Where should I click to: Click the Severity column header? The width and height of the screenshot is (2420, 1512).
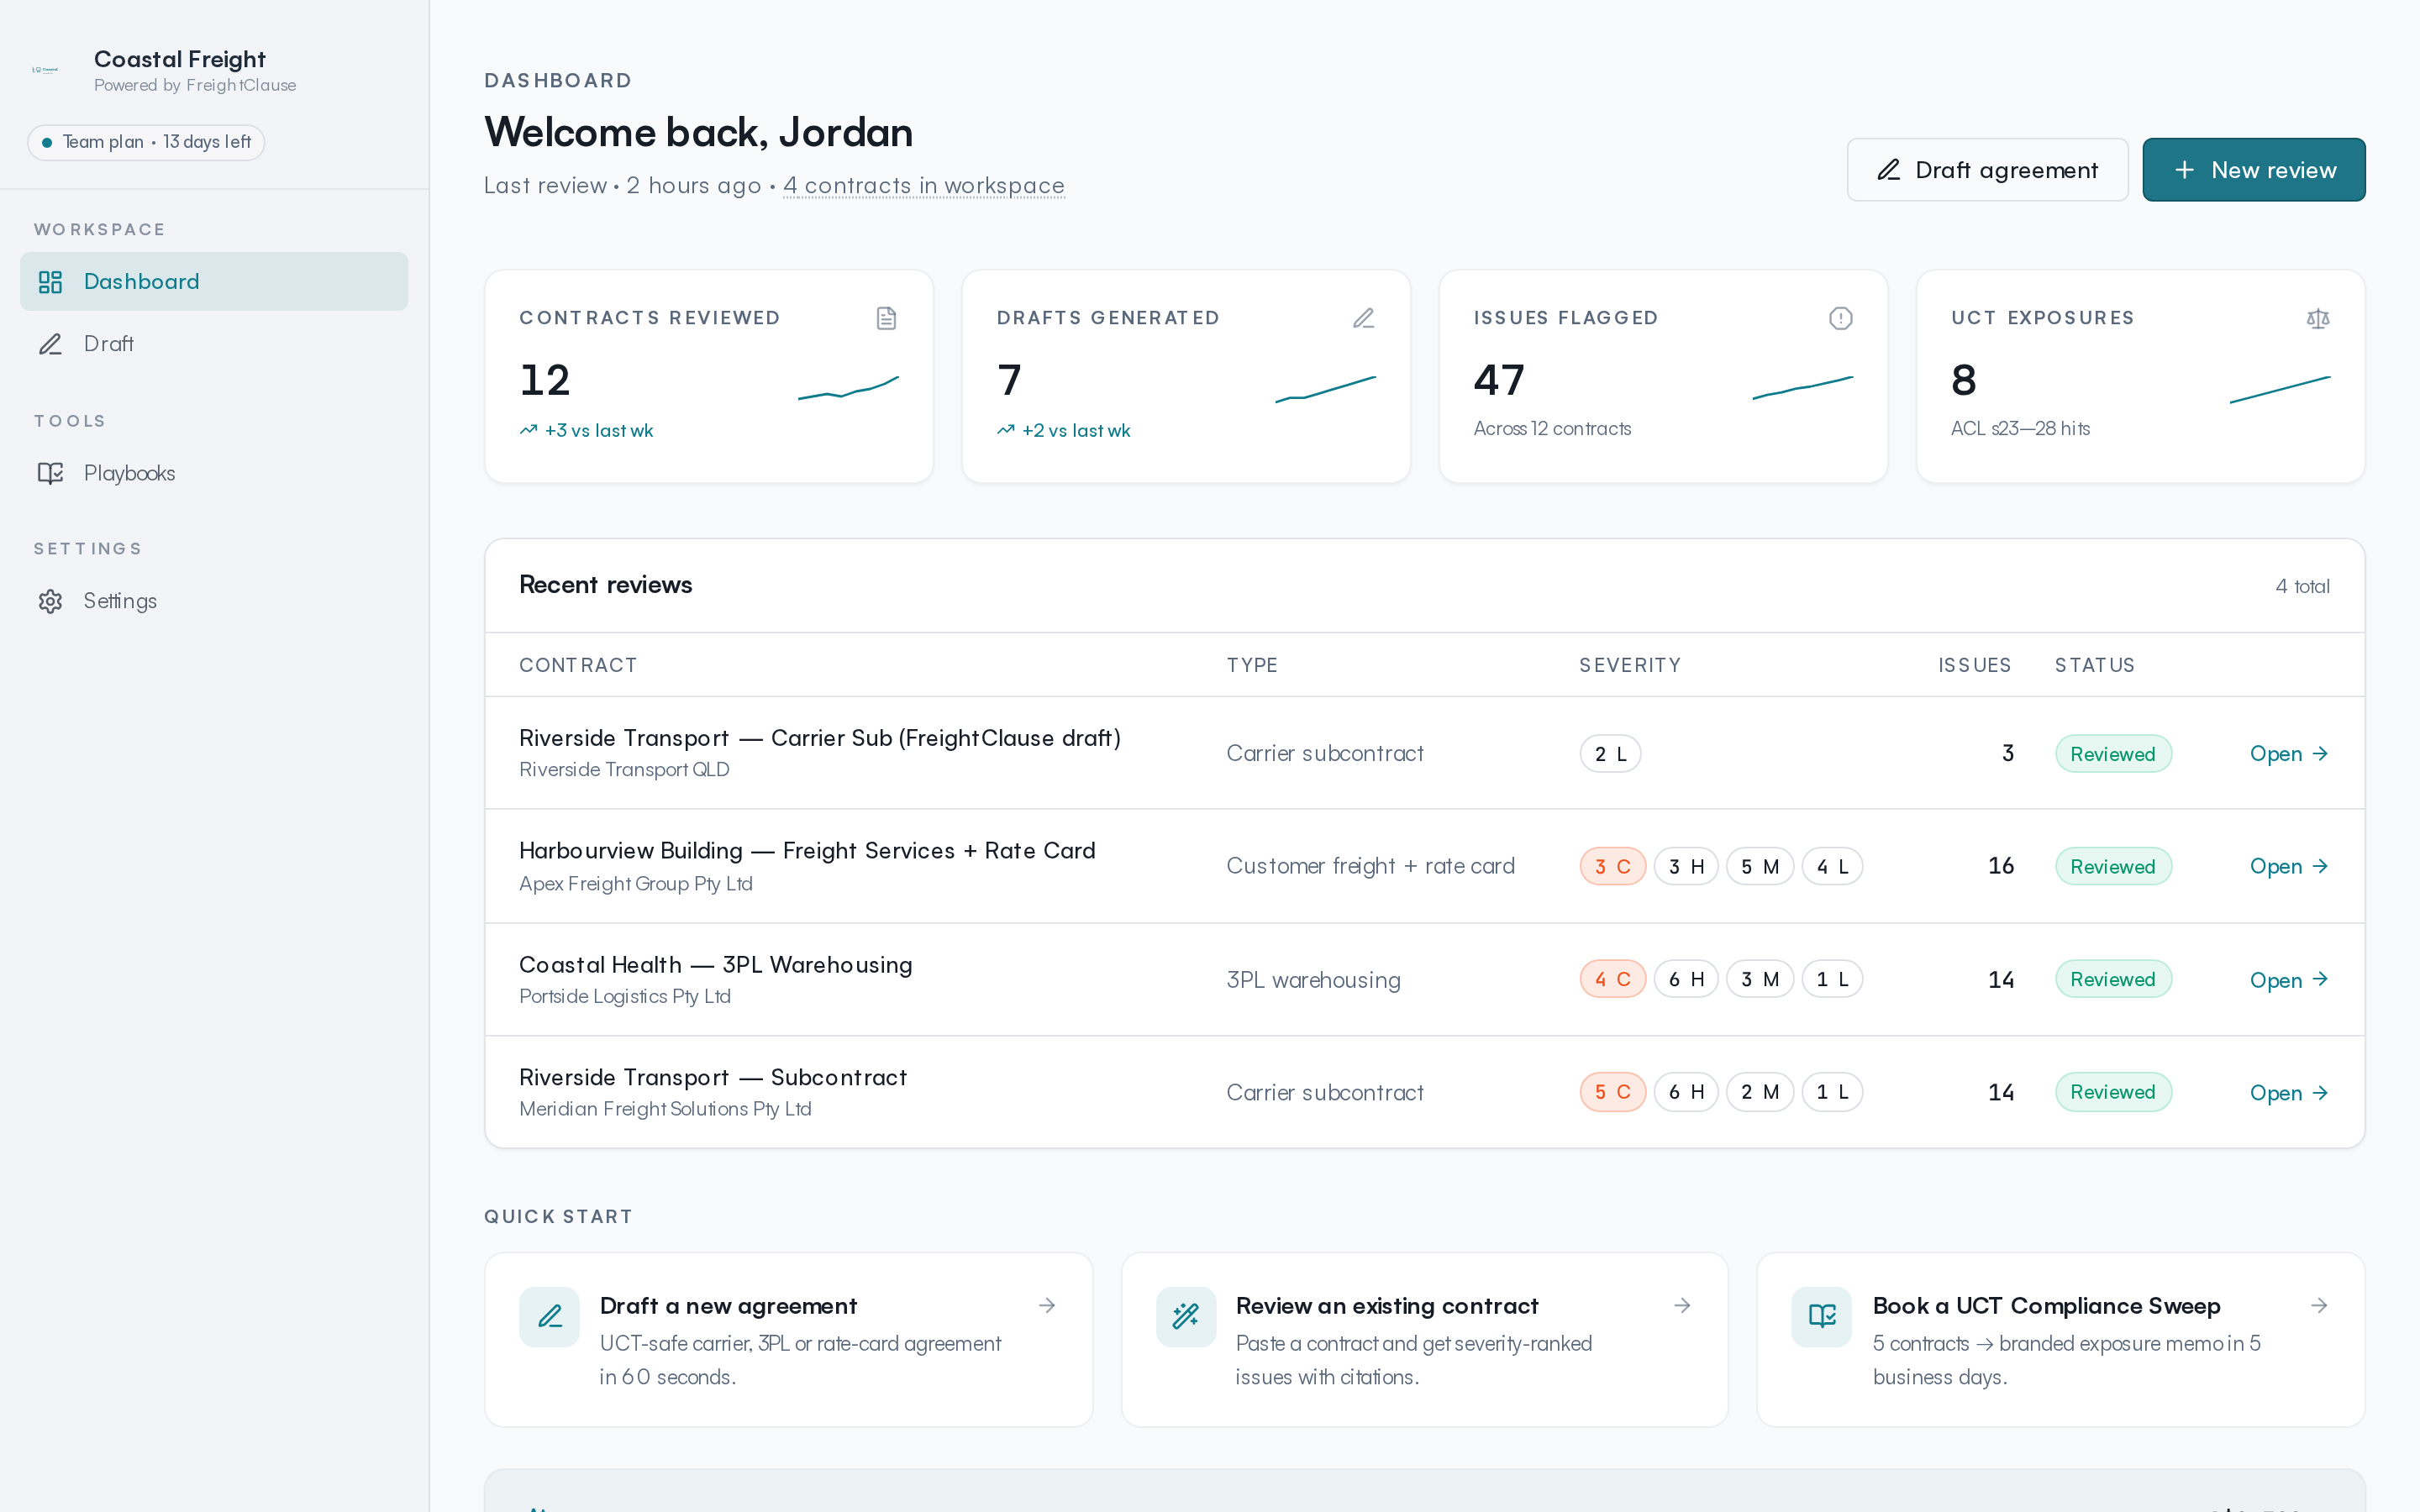point(1630,665)
